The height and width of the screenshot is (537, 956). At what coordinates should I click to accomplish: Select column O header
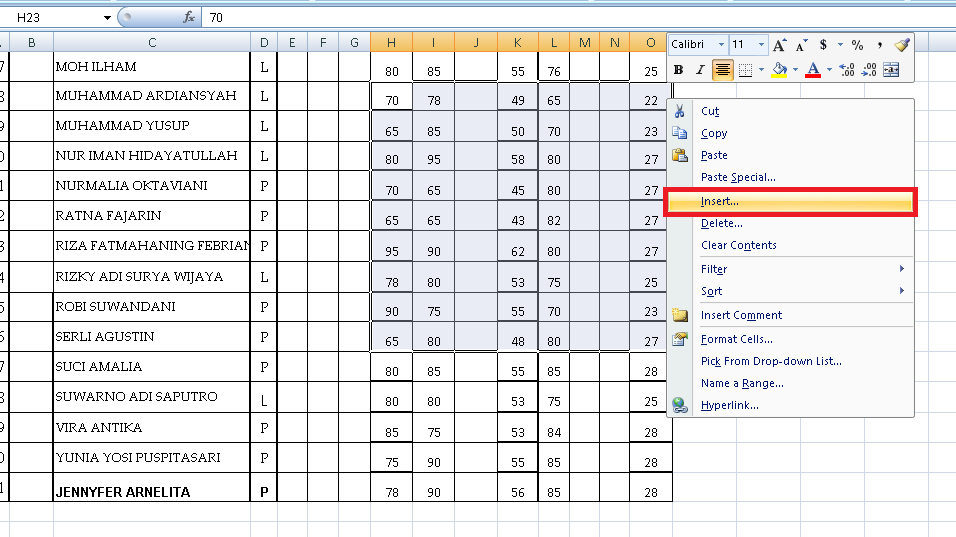coord(651,42)
